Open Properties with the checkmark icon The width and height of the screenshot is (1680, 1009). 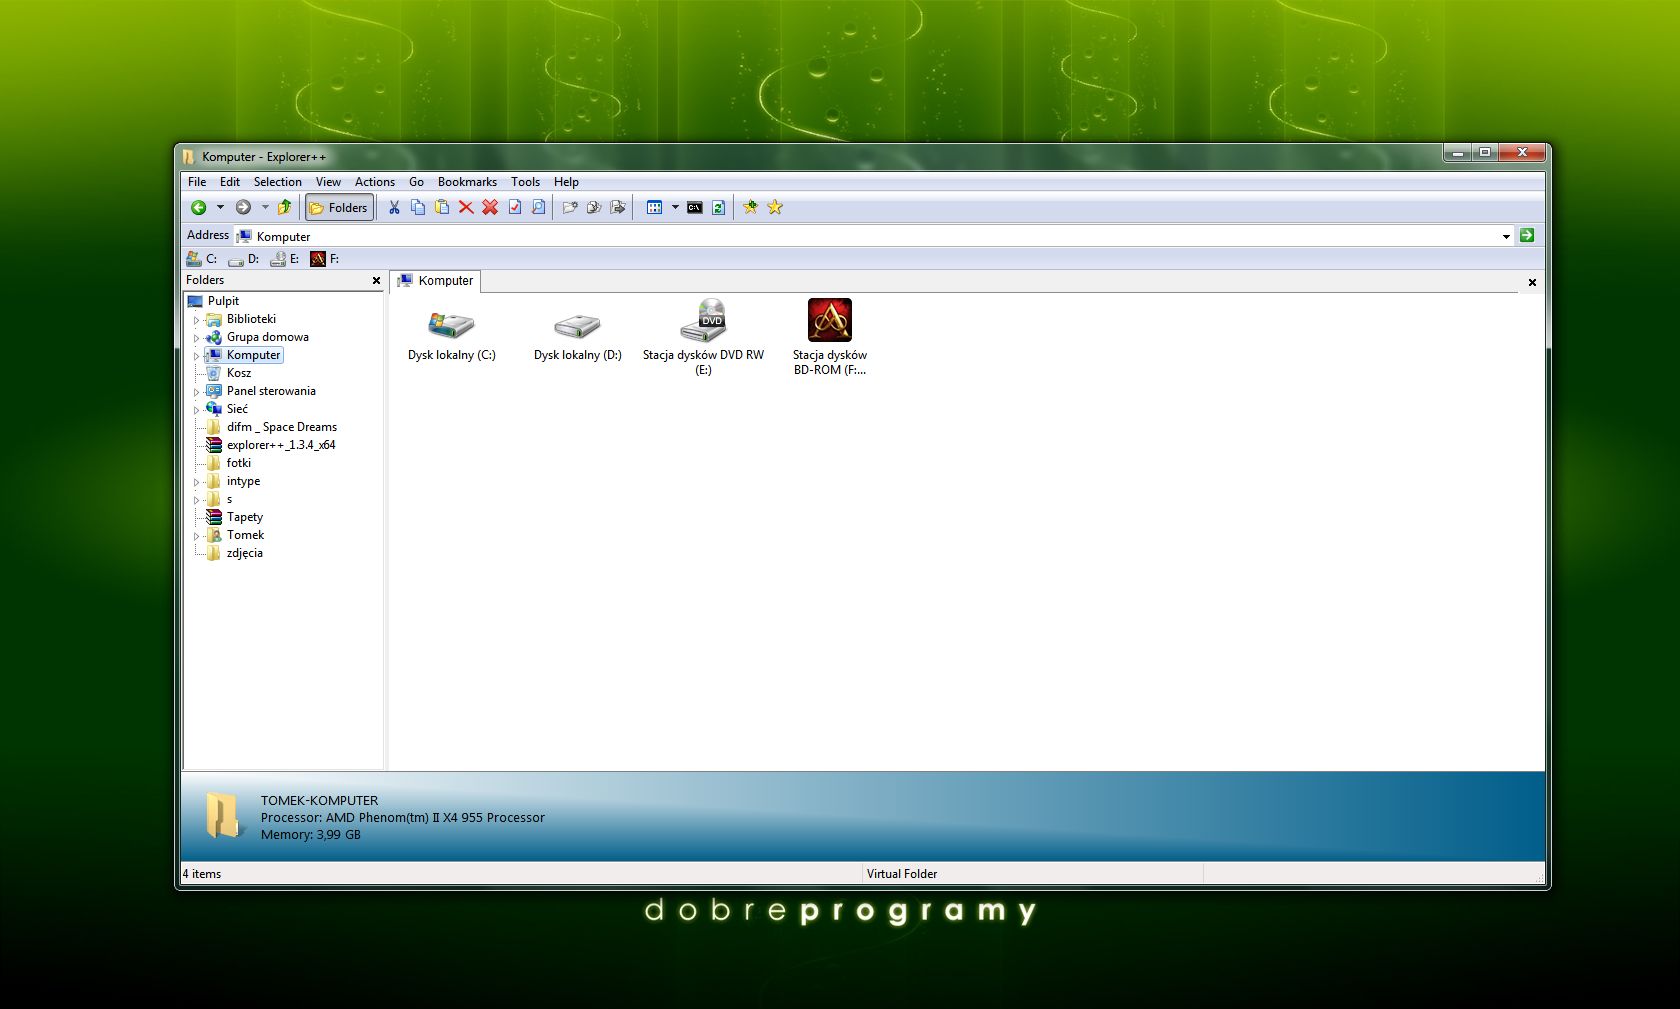(x=515, y=208)
